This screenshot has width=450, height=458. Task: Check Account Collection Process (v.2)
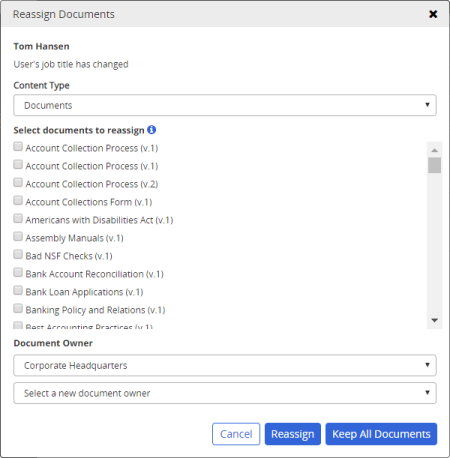coord(18,182)
